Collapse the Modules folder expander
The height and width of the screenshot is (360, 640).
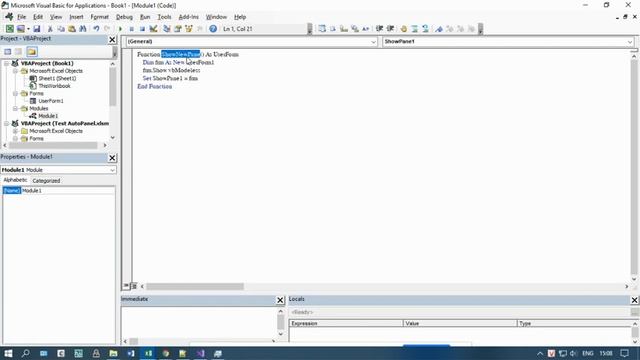point(16,109)
